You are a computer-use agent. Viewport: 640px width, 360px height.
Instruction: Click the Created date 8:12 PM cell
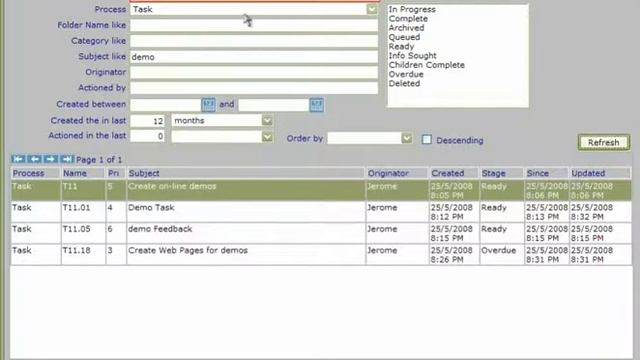[x=454, y=212]
